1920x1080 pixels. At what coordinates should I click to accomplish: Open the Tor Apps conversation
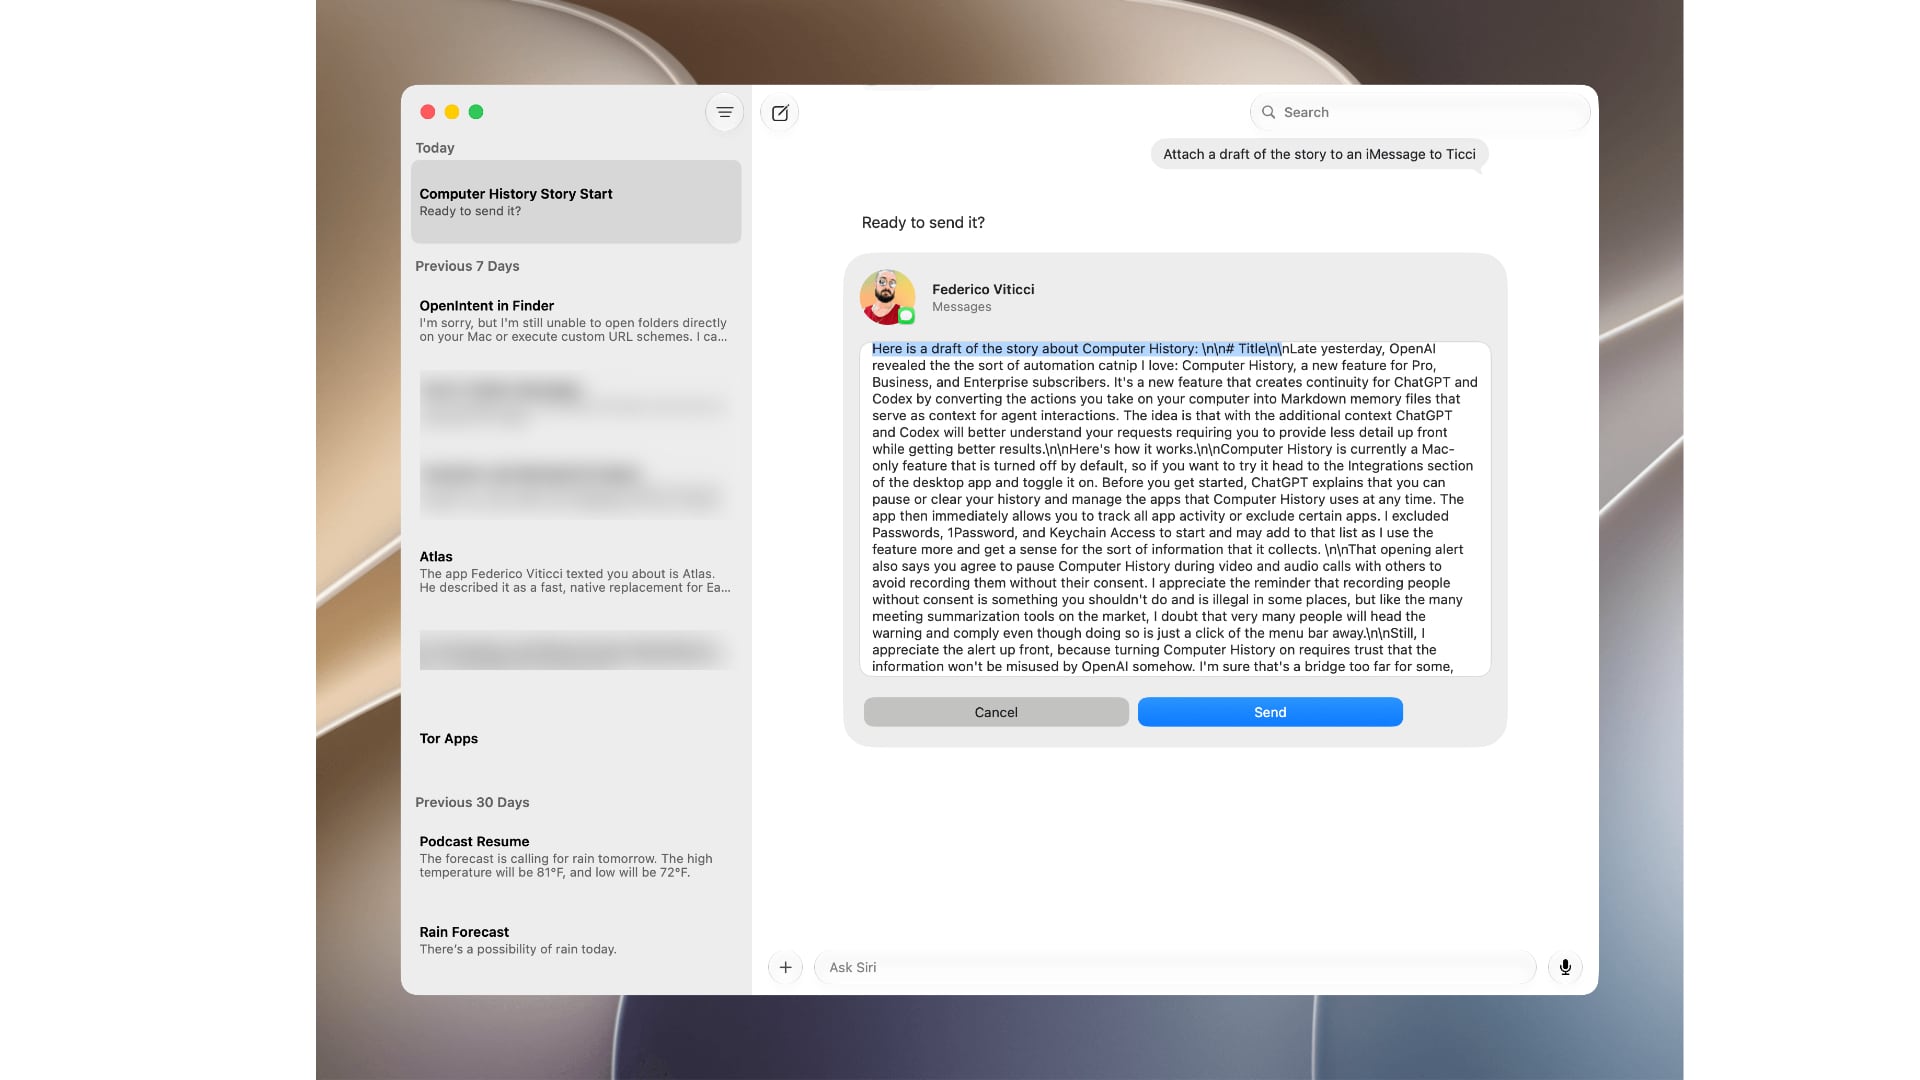576,739
